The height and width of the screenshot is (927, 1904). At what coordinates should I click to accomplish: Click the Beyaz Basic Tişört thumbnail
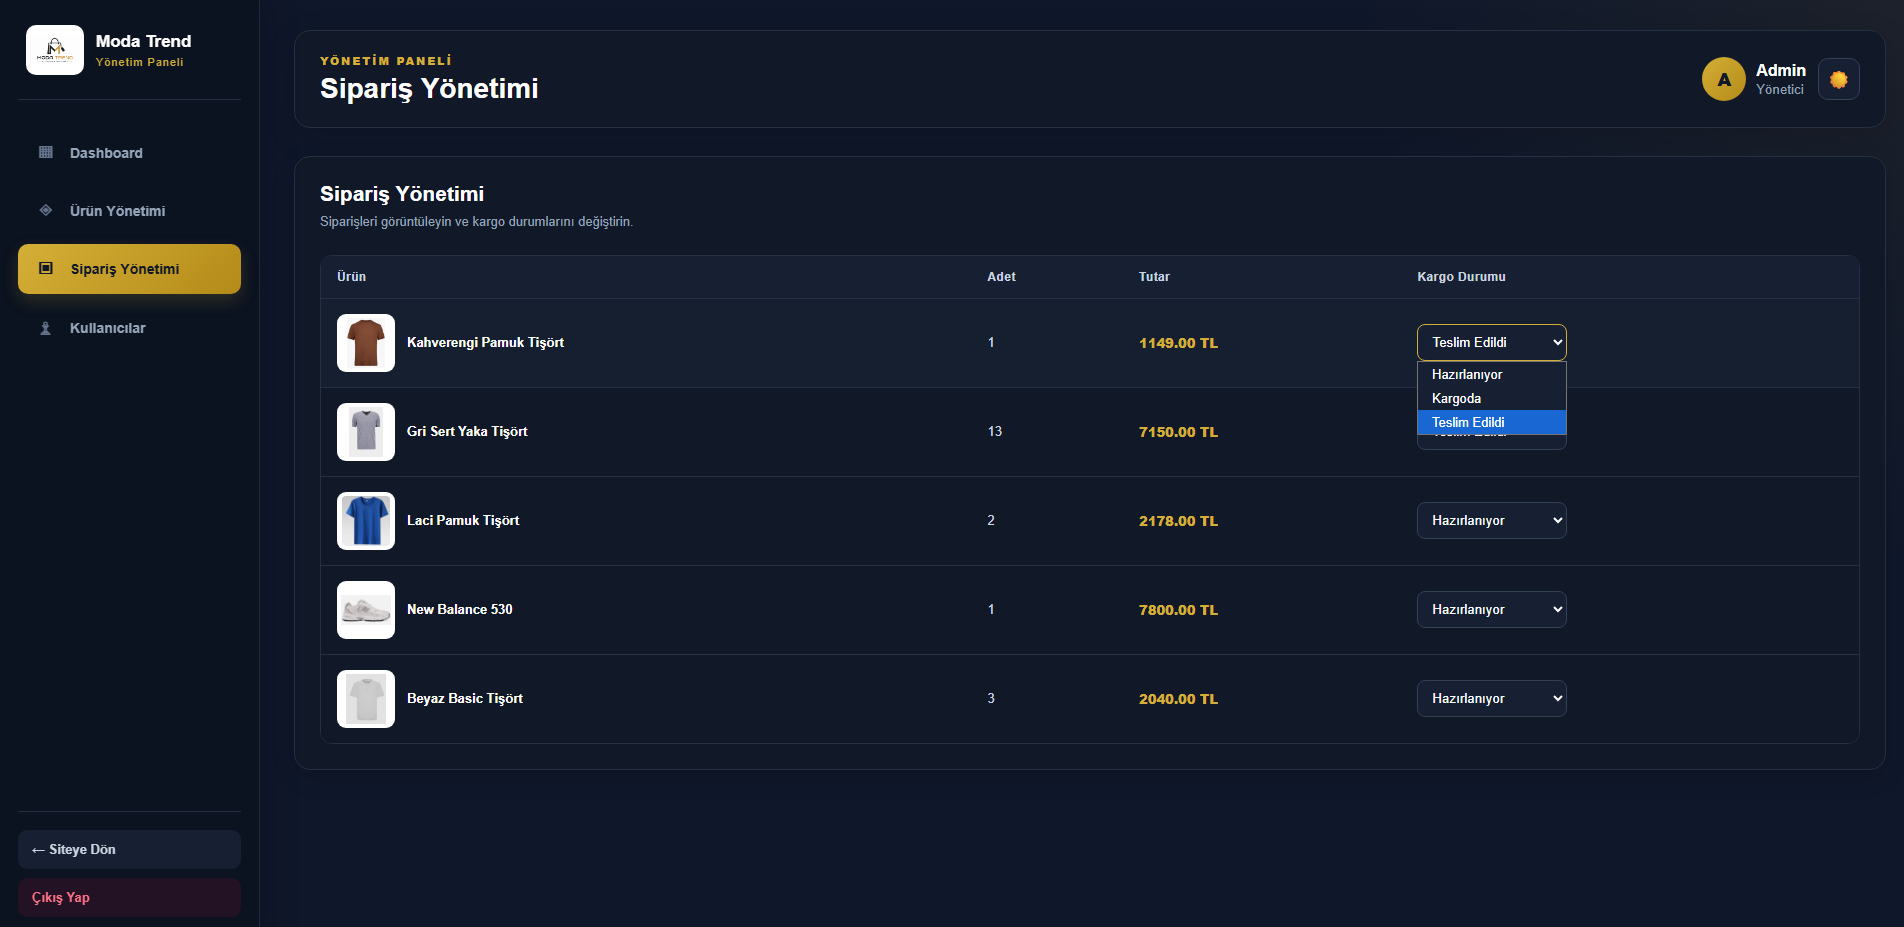click(366, 699)
